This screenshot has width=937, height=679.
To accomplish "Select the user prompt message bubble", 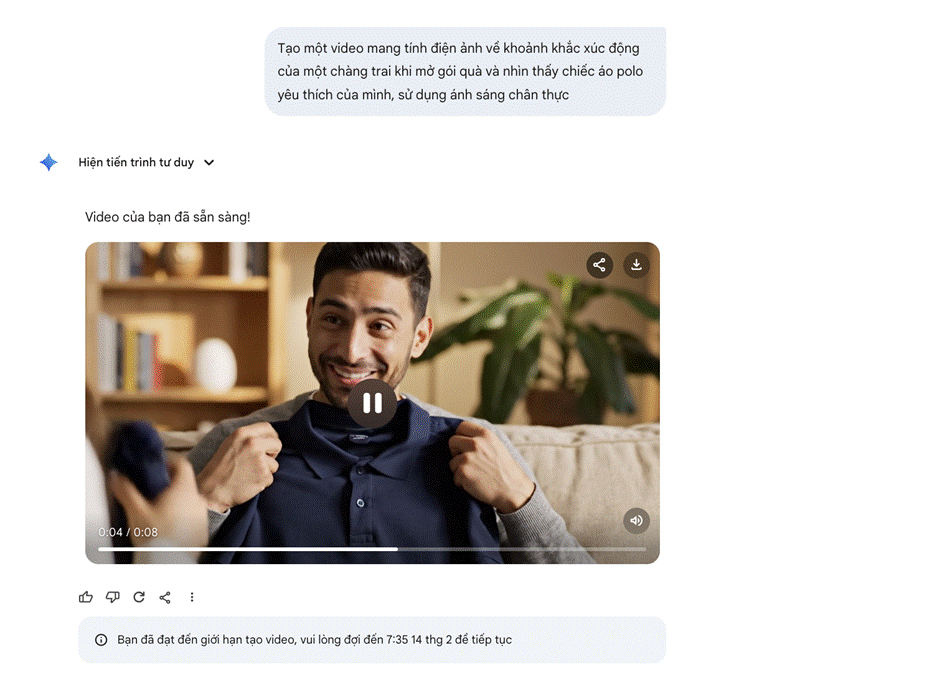I will [465, 69].
